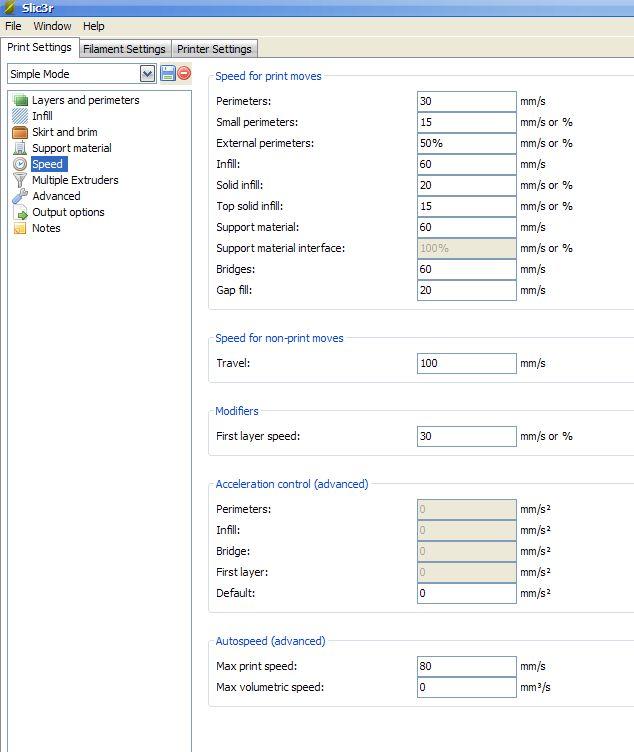
Task: Open the Window menu
Action: (52, 26)
